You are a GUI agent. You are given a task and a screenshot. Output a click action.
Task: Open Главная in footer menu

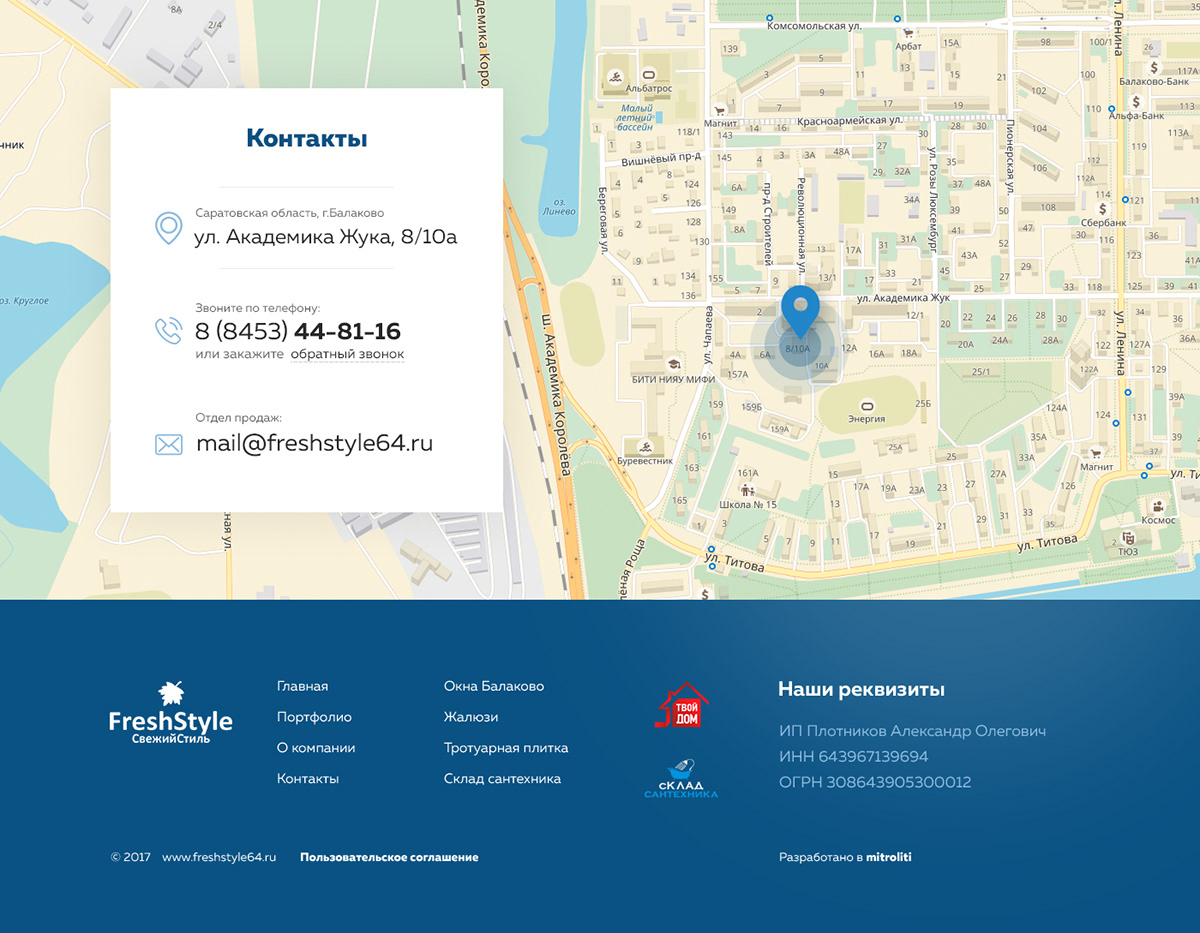302,686
